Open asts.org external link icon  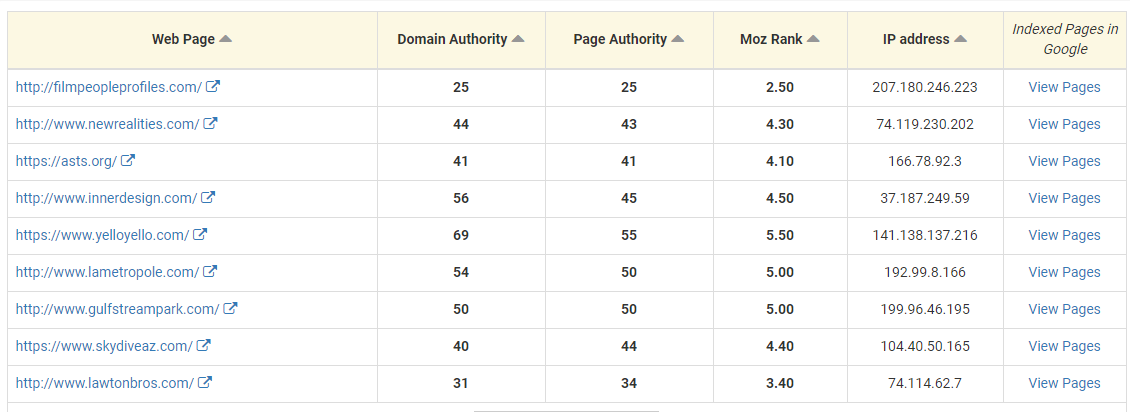[x=128, y=161]
